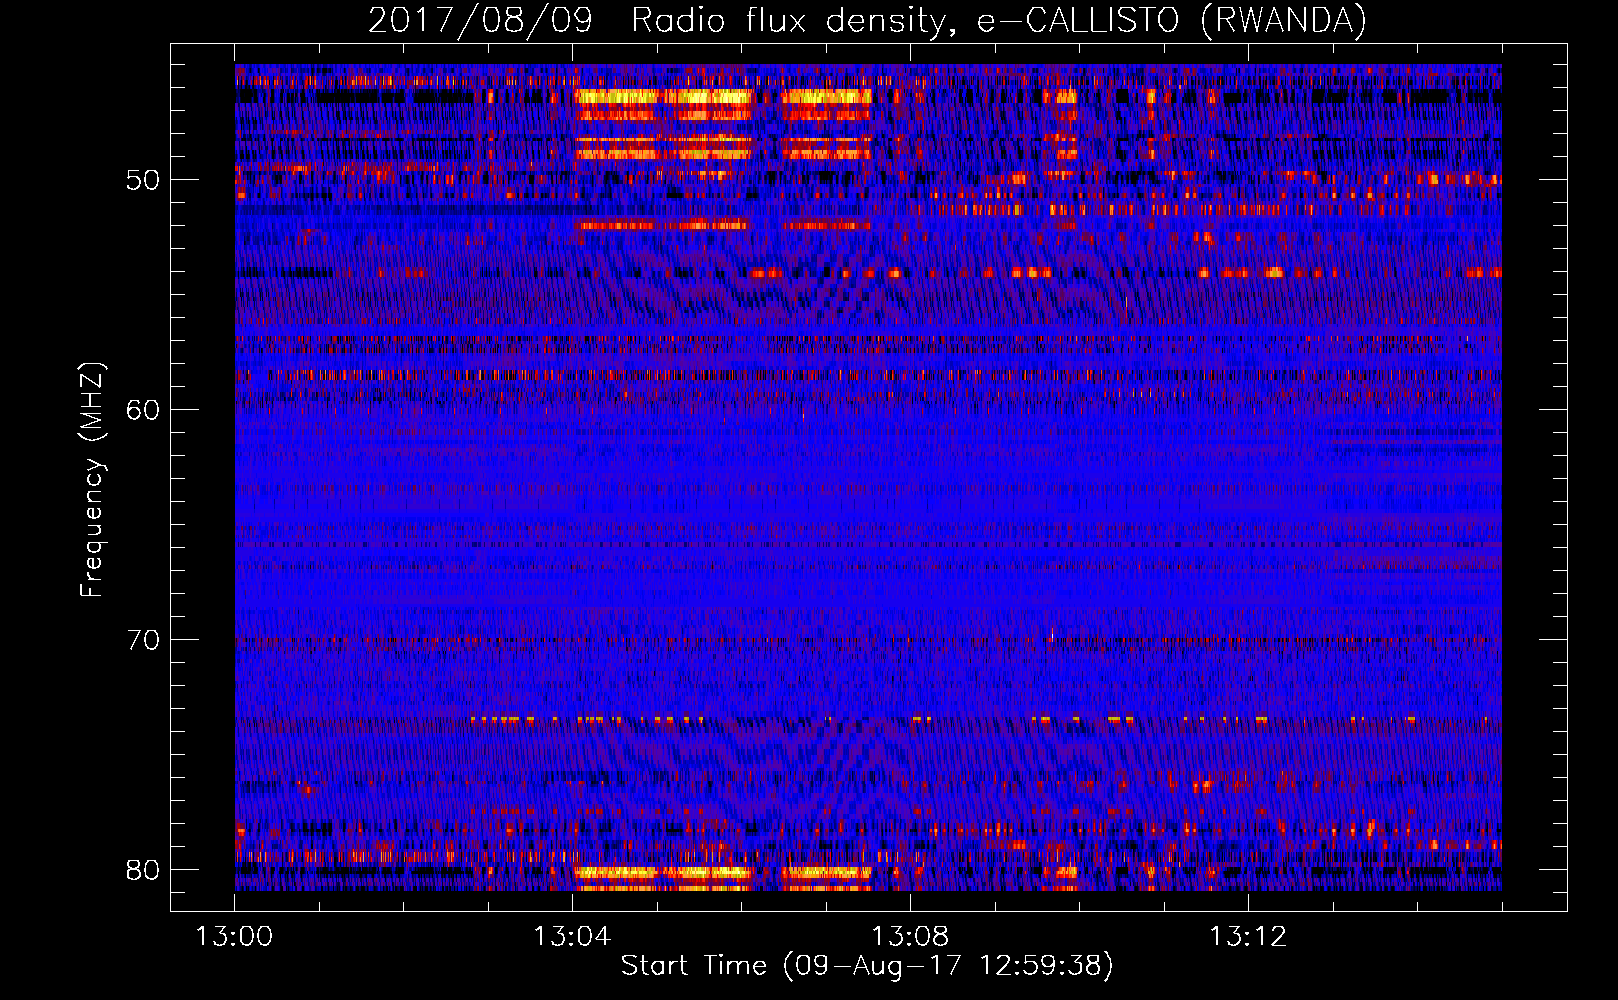The height and width of the screenshot is (1000, 1618).
Task: Click the 70 MHz frequency tick label
Action: click(144, 640)
